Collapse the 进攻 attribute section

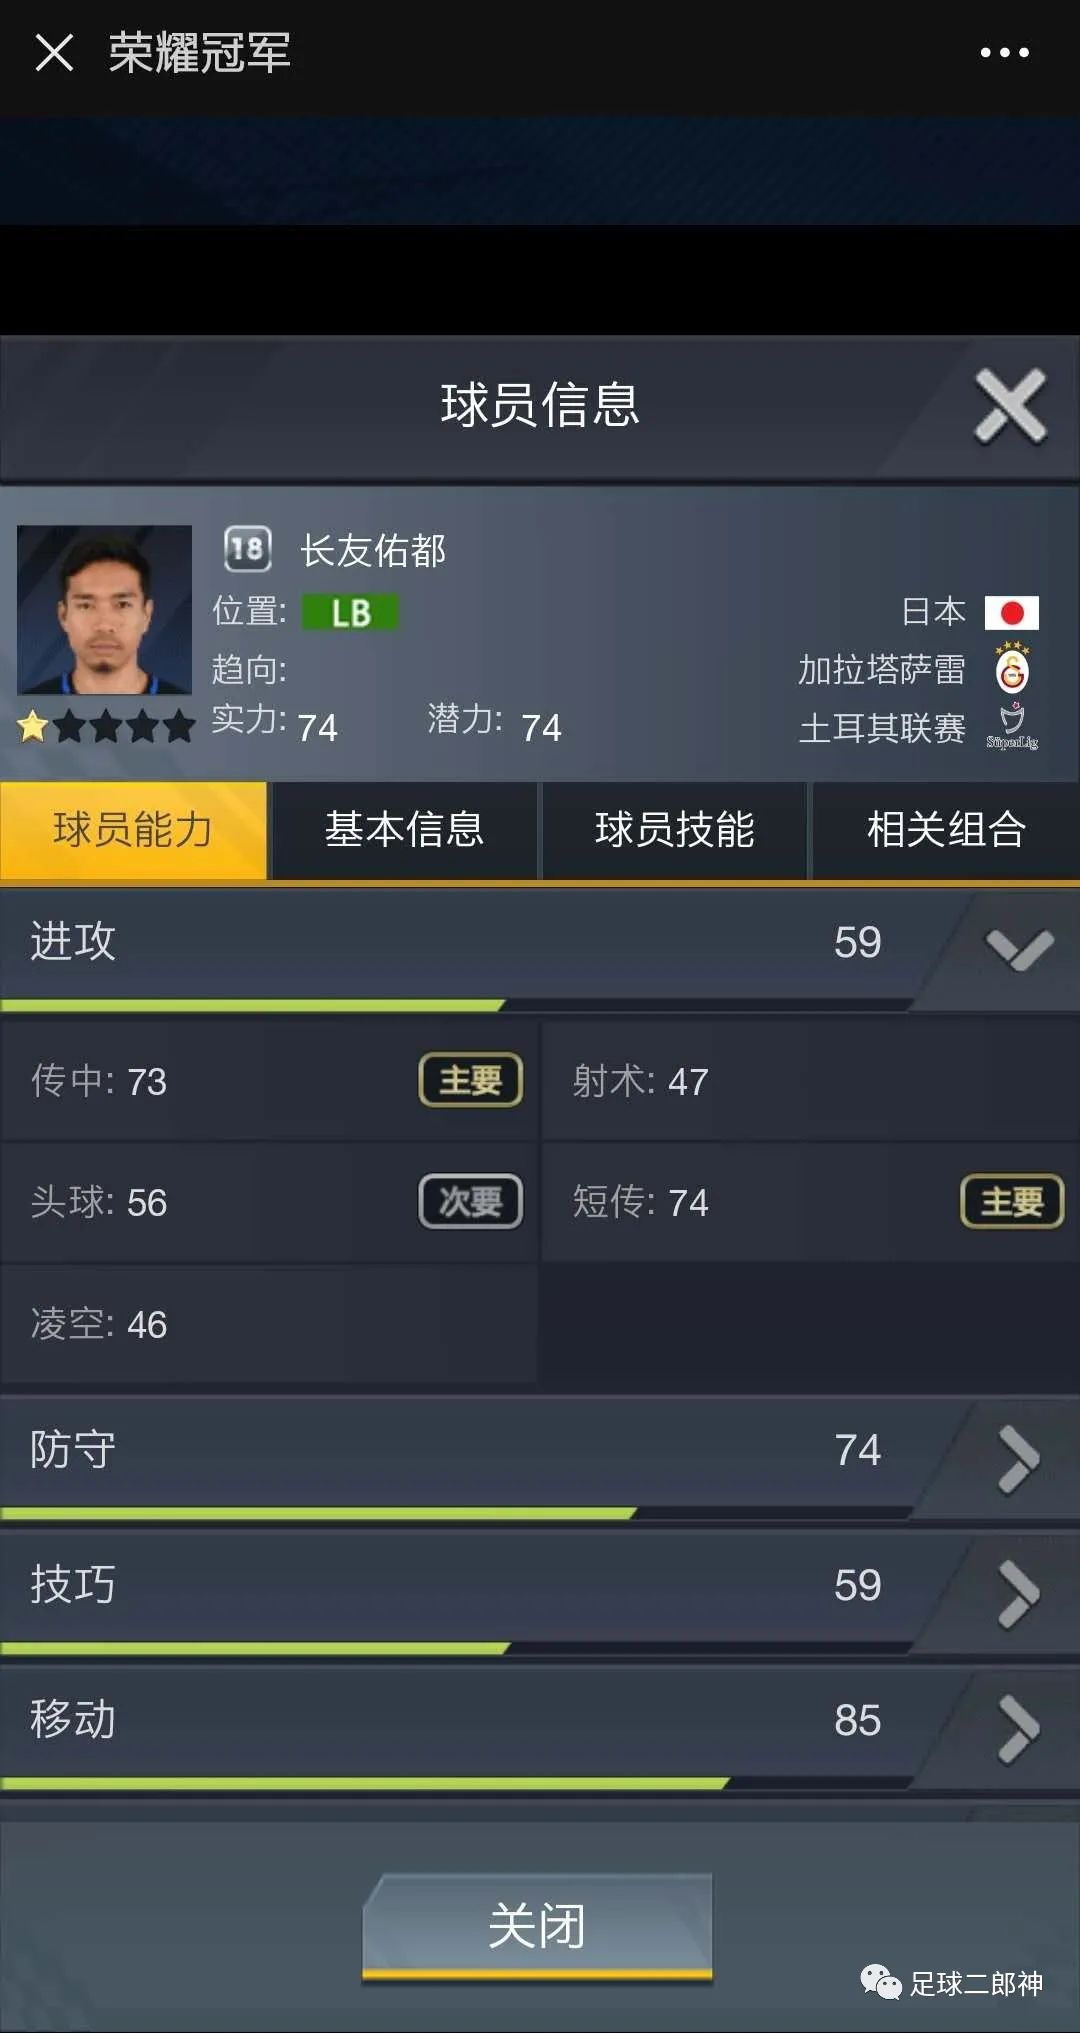point(1018,949)
